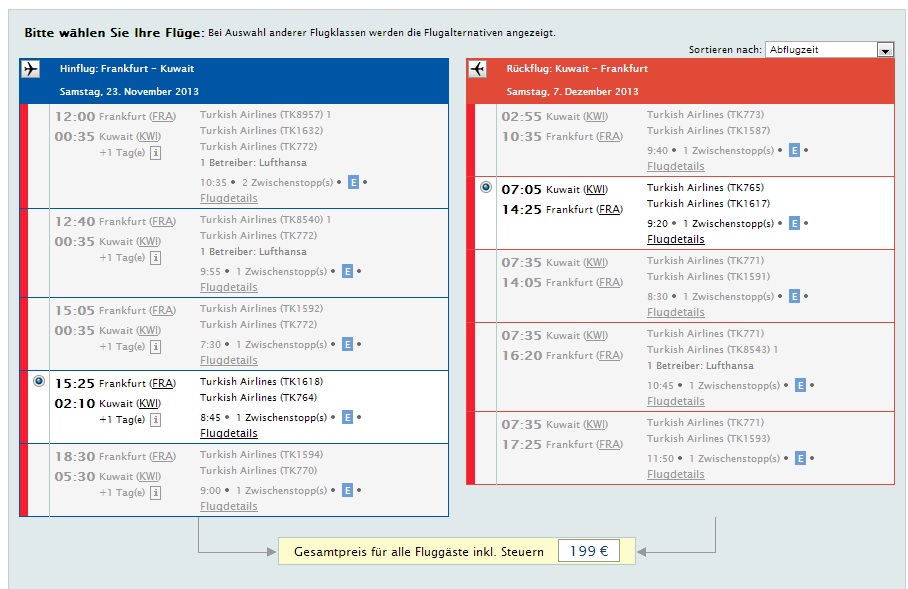Image resolution: width=908 pixels, height=589 pixels.
Task: Click the blue E class icon for the 07:05 Kuwait flight
Action: click(x=794, y=224)
